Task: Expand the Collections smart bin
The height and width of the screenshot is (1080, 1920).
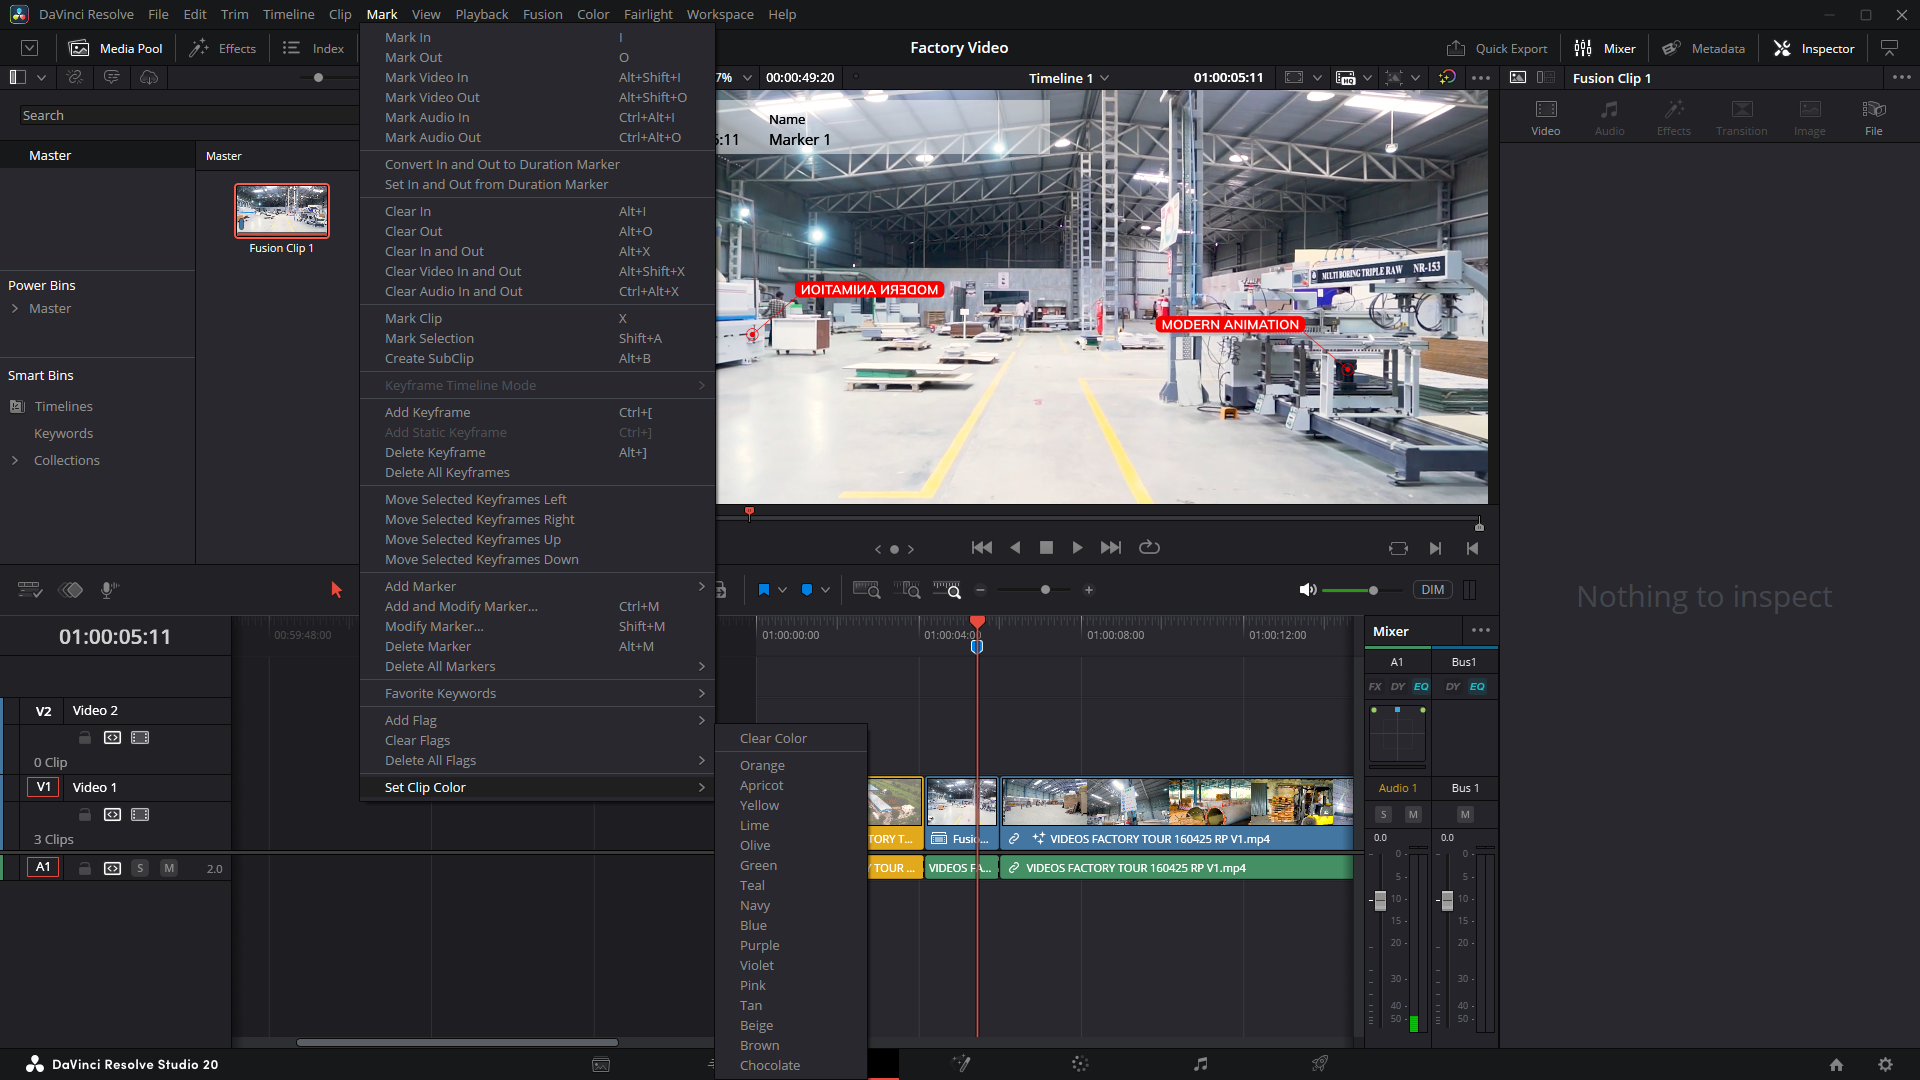Action: coord(15,461)
